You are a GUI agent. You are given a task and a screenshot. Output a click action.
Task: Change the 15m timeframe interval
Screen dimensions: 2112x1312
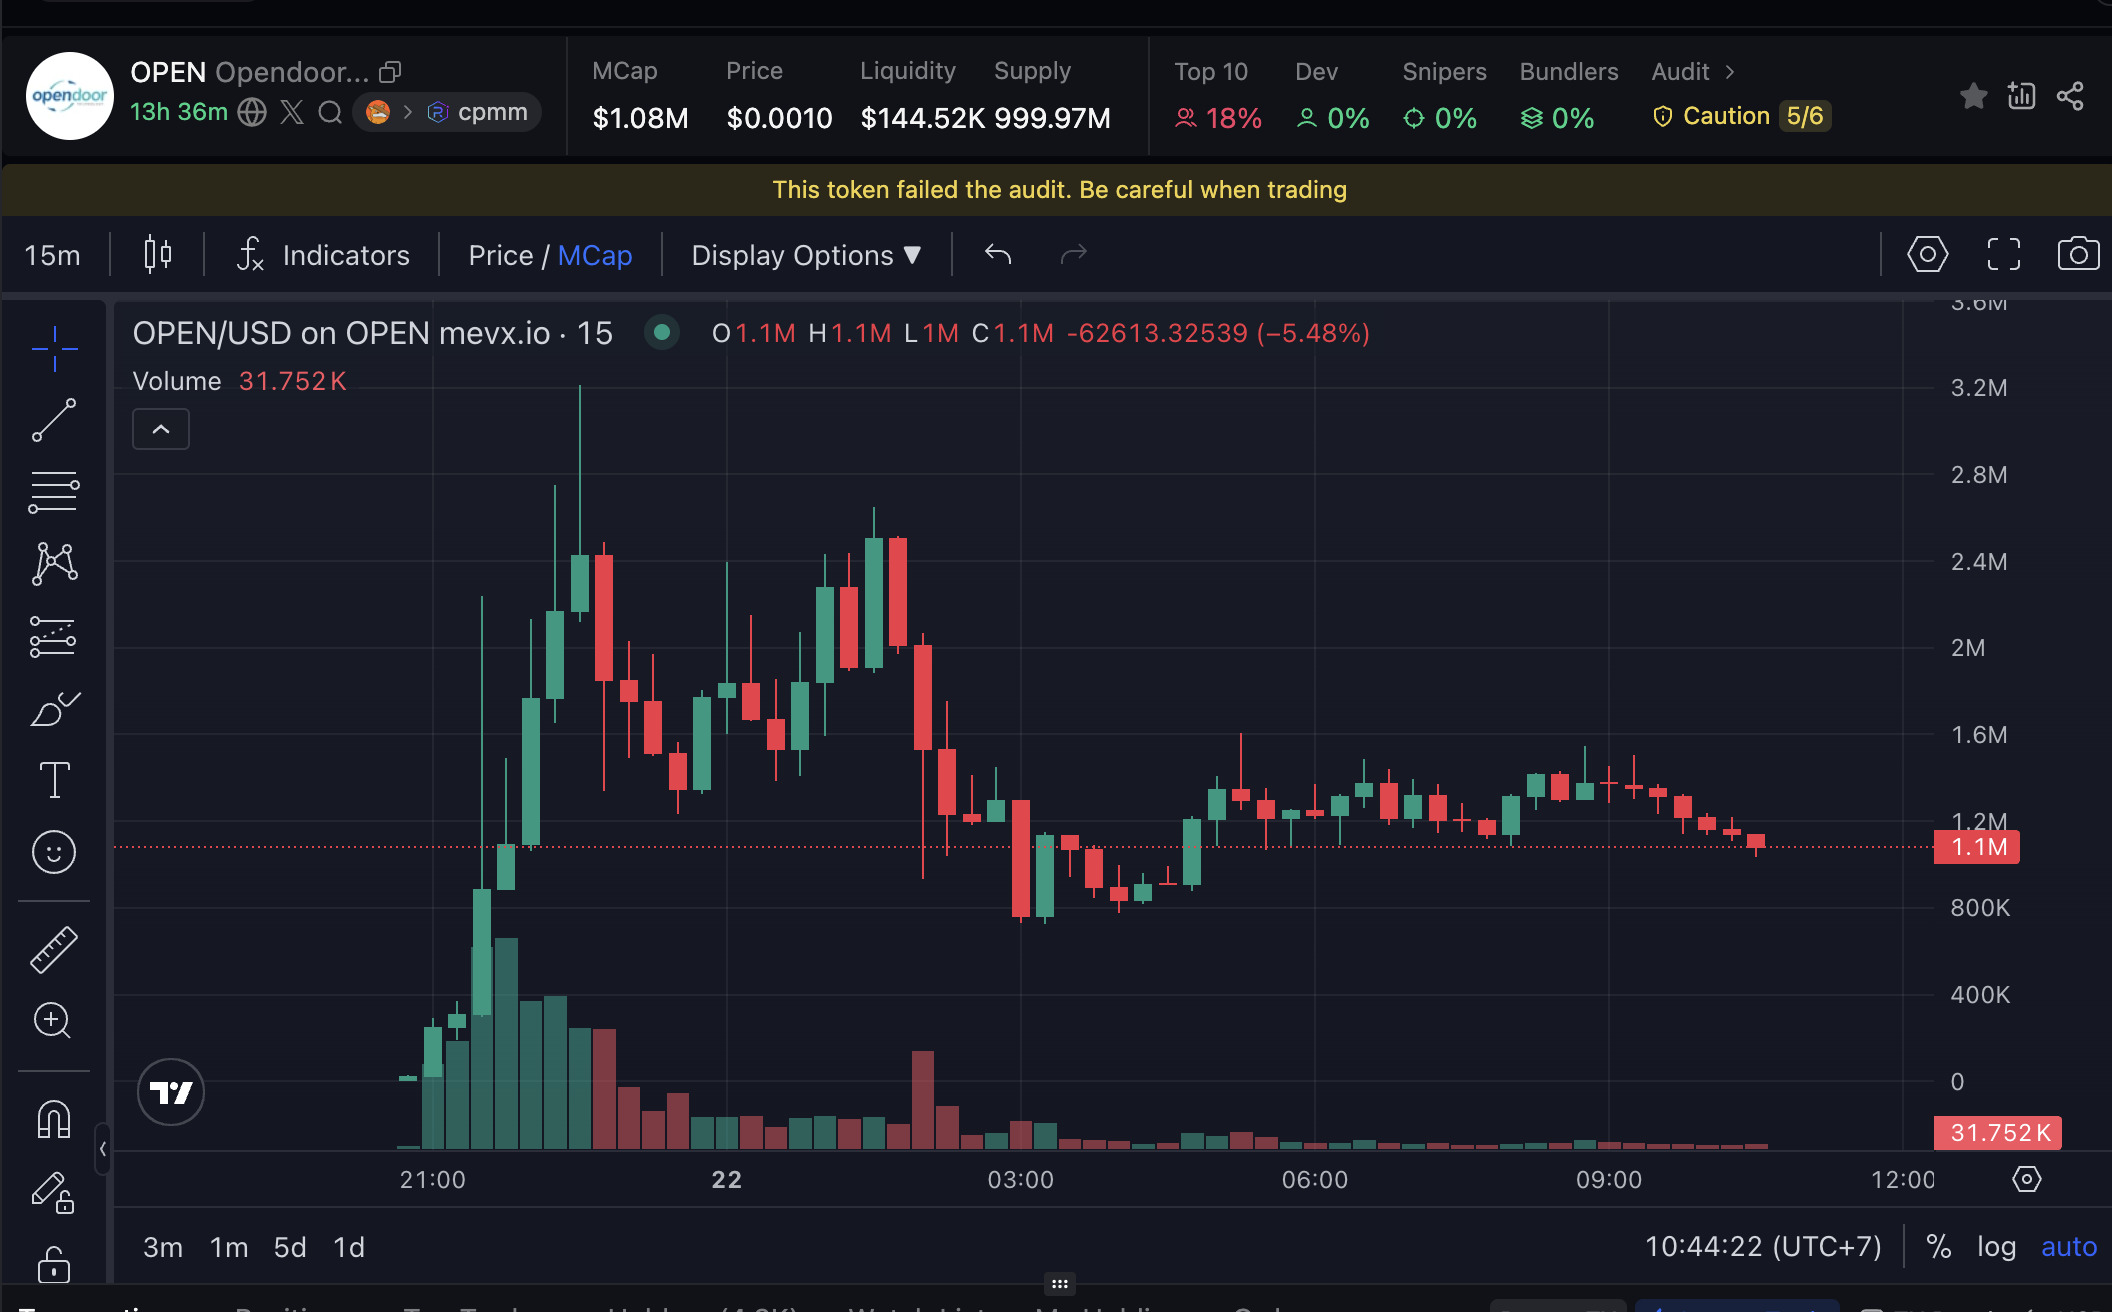[53, 255]
